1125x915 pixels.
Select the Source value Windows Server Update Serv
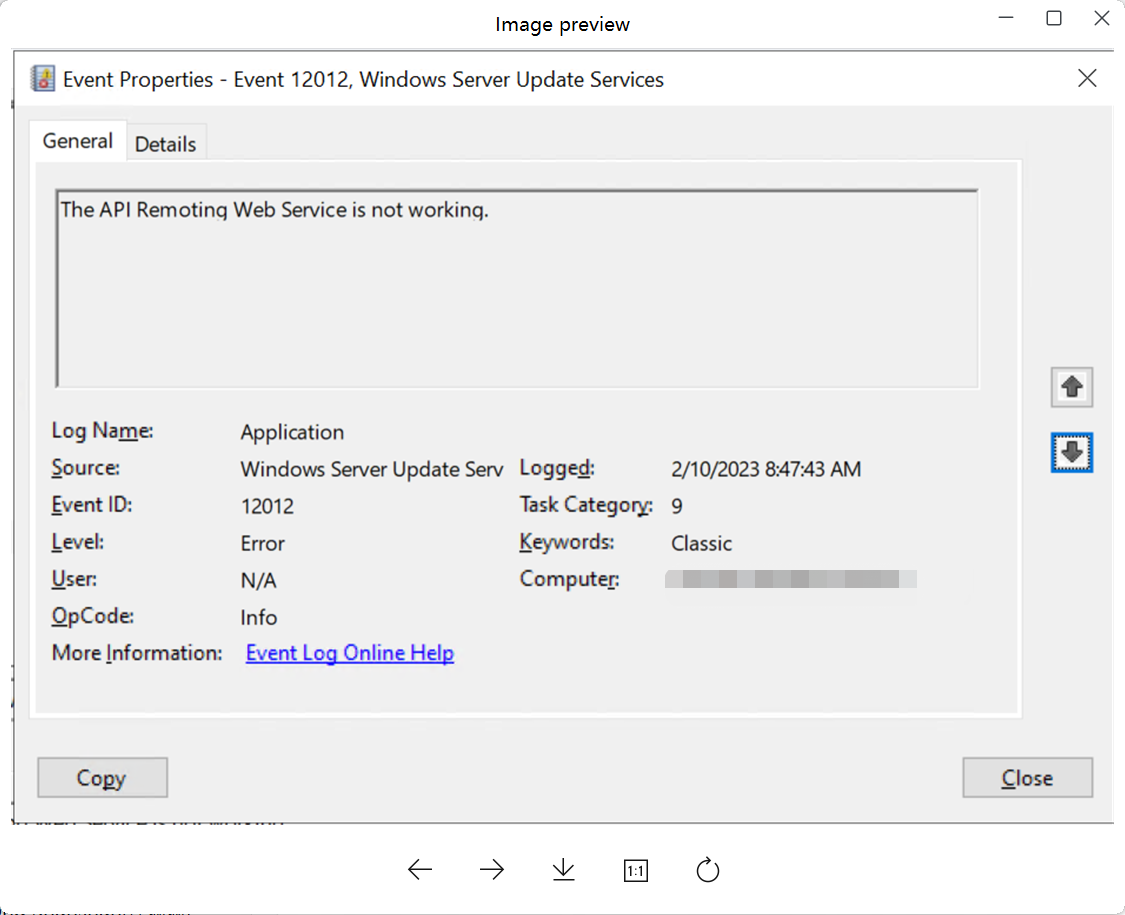point(372,469)
